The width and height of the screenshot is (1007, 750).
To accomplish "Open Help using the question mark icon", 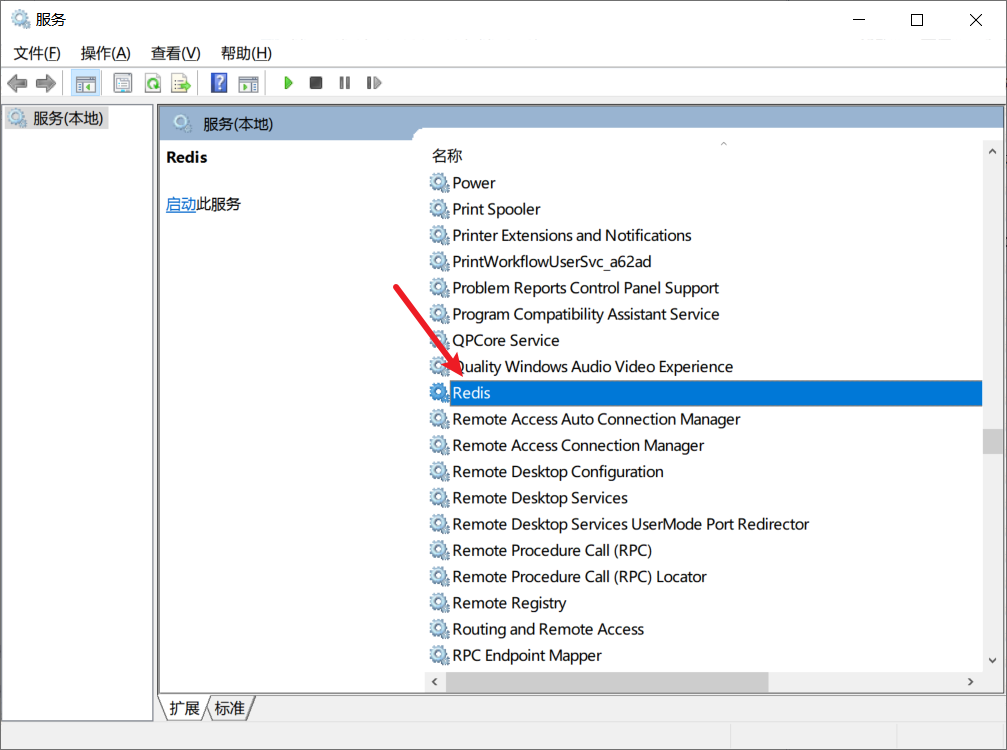I will tap(218, 82).
